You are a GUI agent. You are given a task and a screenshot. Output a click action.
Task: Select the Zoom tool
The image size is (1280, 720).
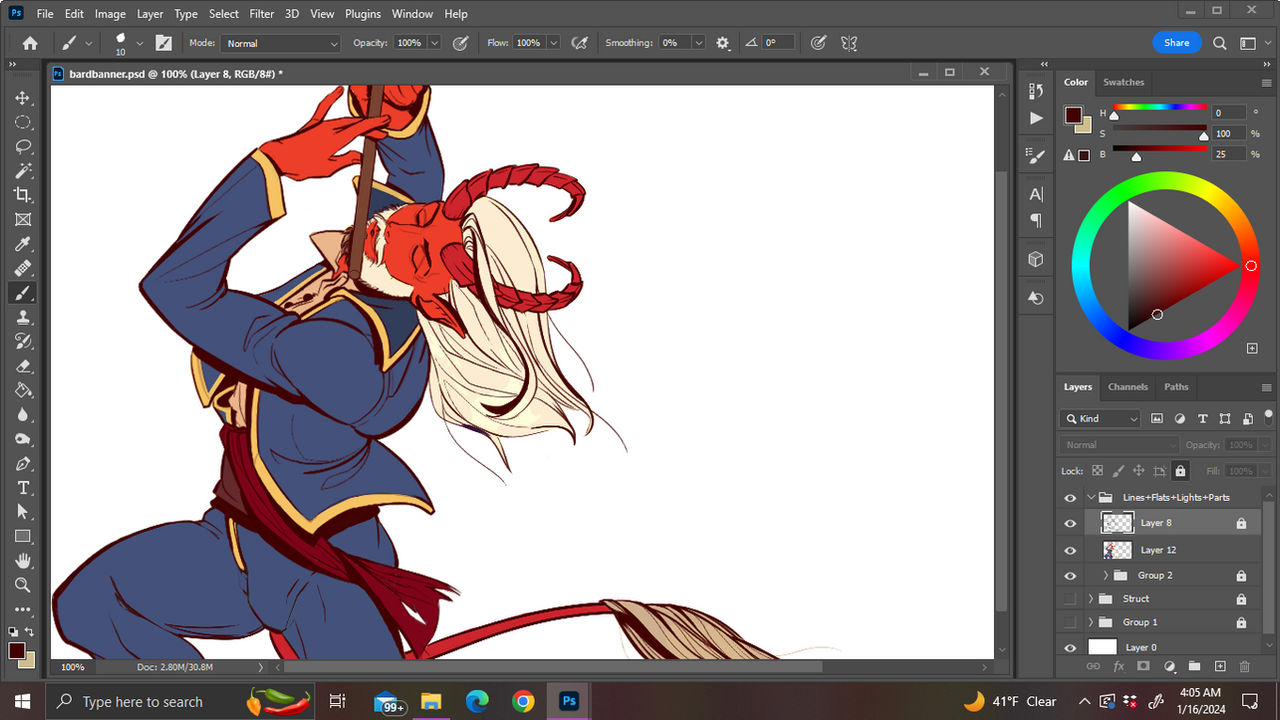click(22, 585)
